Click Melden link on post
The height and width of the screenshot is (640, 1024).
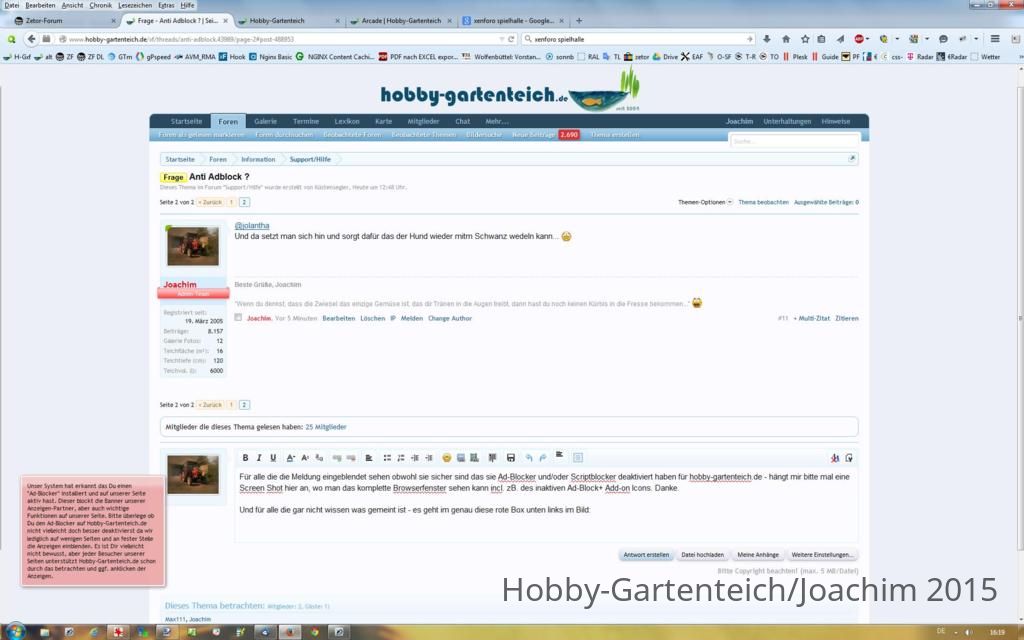point(411,319)
